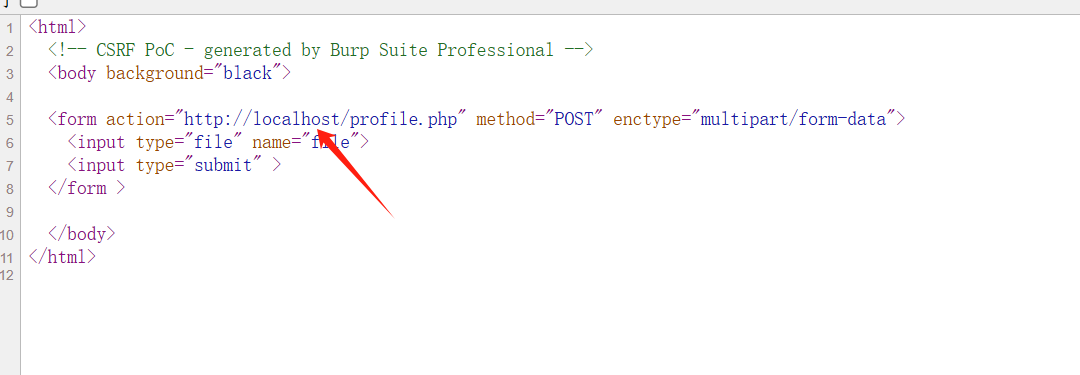Click line number 2 in the gutter

(10, 52)
